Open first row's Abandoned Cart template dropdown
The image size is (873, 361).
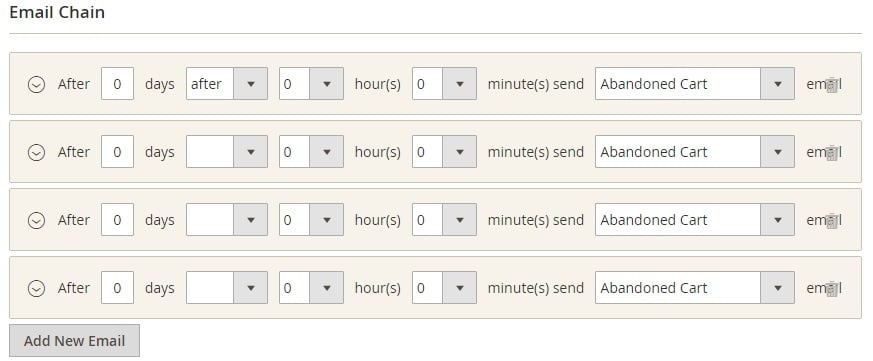(x=695, y=84)
